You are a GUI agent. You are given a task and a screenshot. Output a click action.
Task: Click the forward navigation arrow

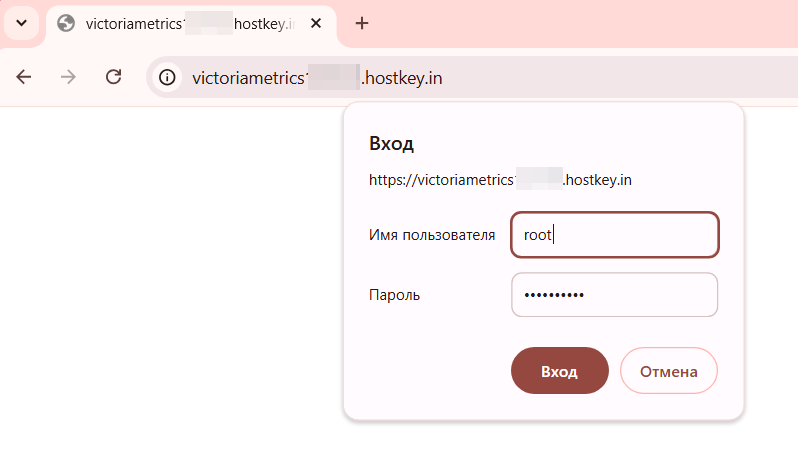68,77
